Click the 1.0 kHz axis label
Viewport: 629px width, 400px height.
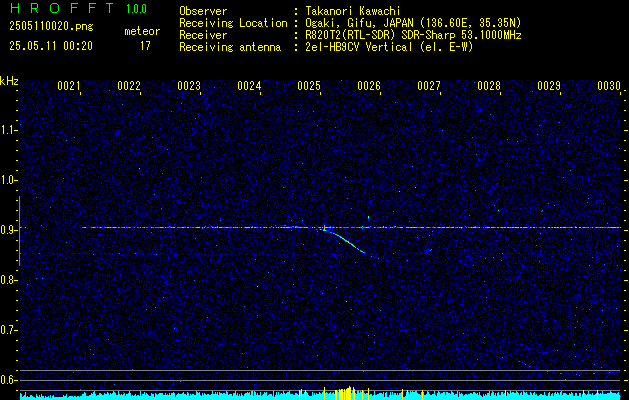click(x=8, y=180)
